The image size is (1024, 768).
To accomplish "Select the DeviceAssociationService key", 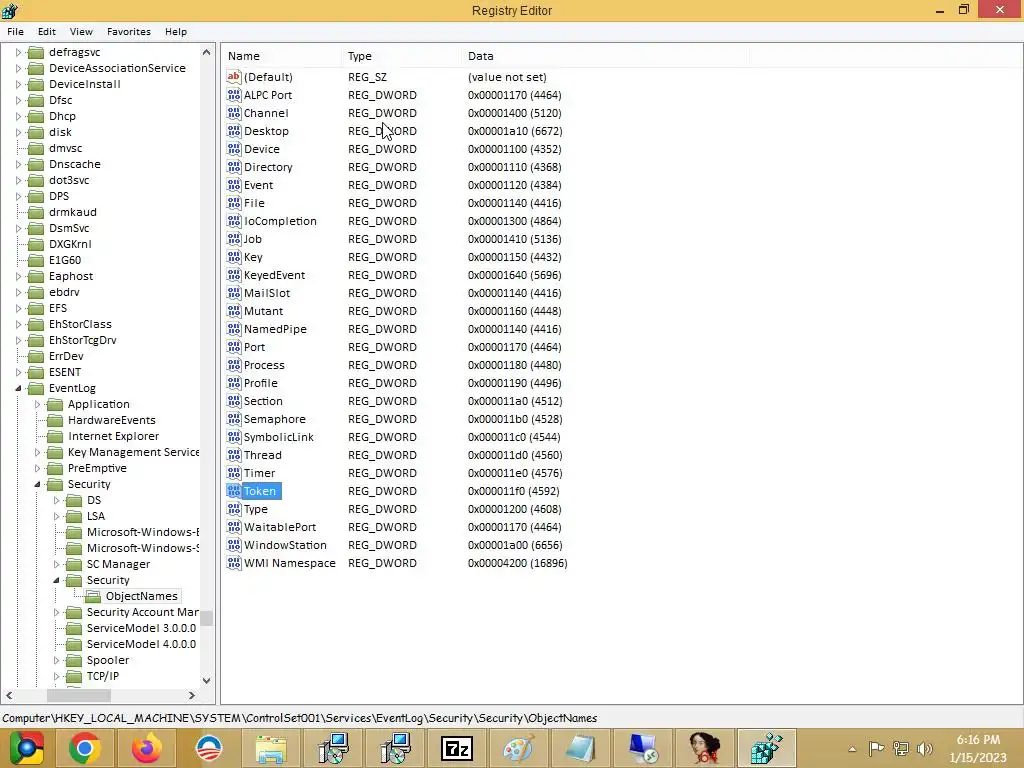I will click(x=117, y=68).
